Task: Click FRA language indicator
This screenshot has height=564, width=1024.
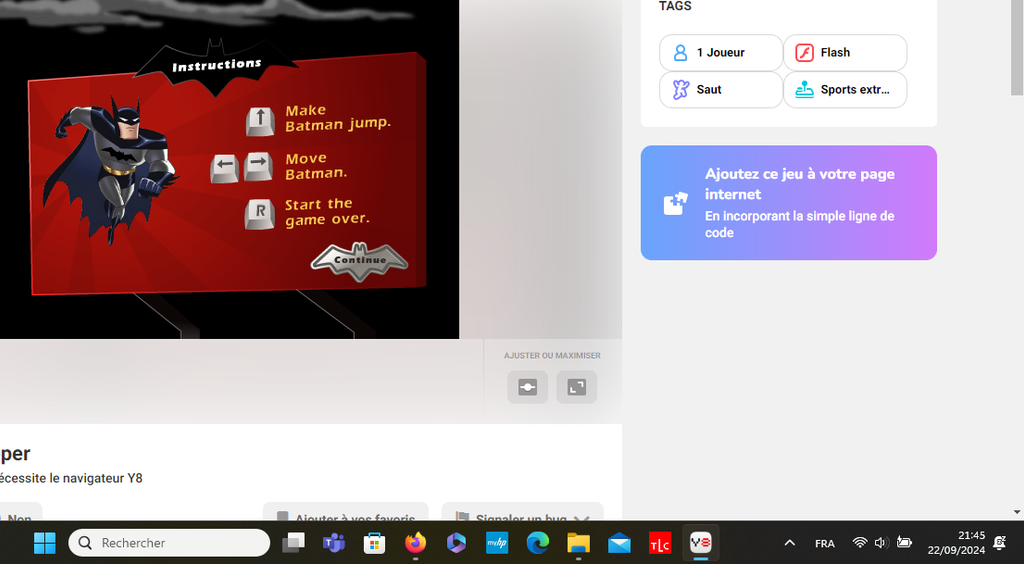Action: [x=825, y=543]
